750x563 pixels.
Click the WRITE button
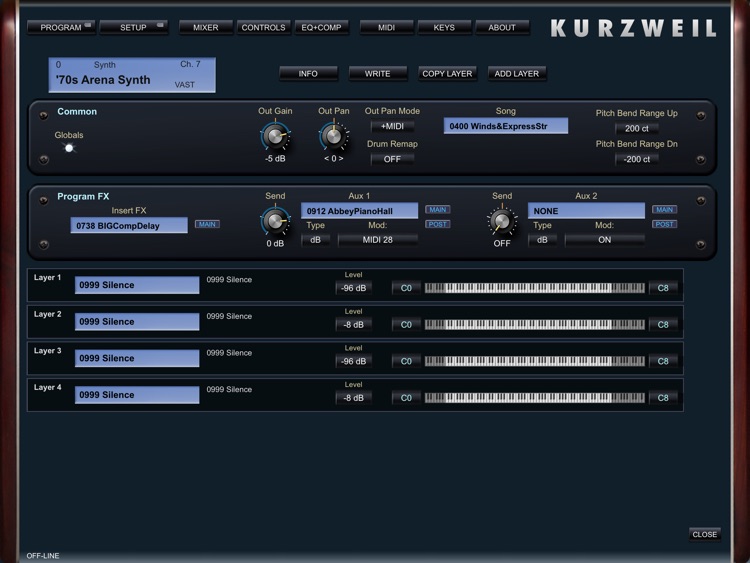click(378, 74)
